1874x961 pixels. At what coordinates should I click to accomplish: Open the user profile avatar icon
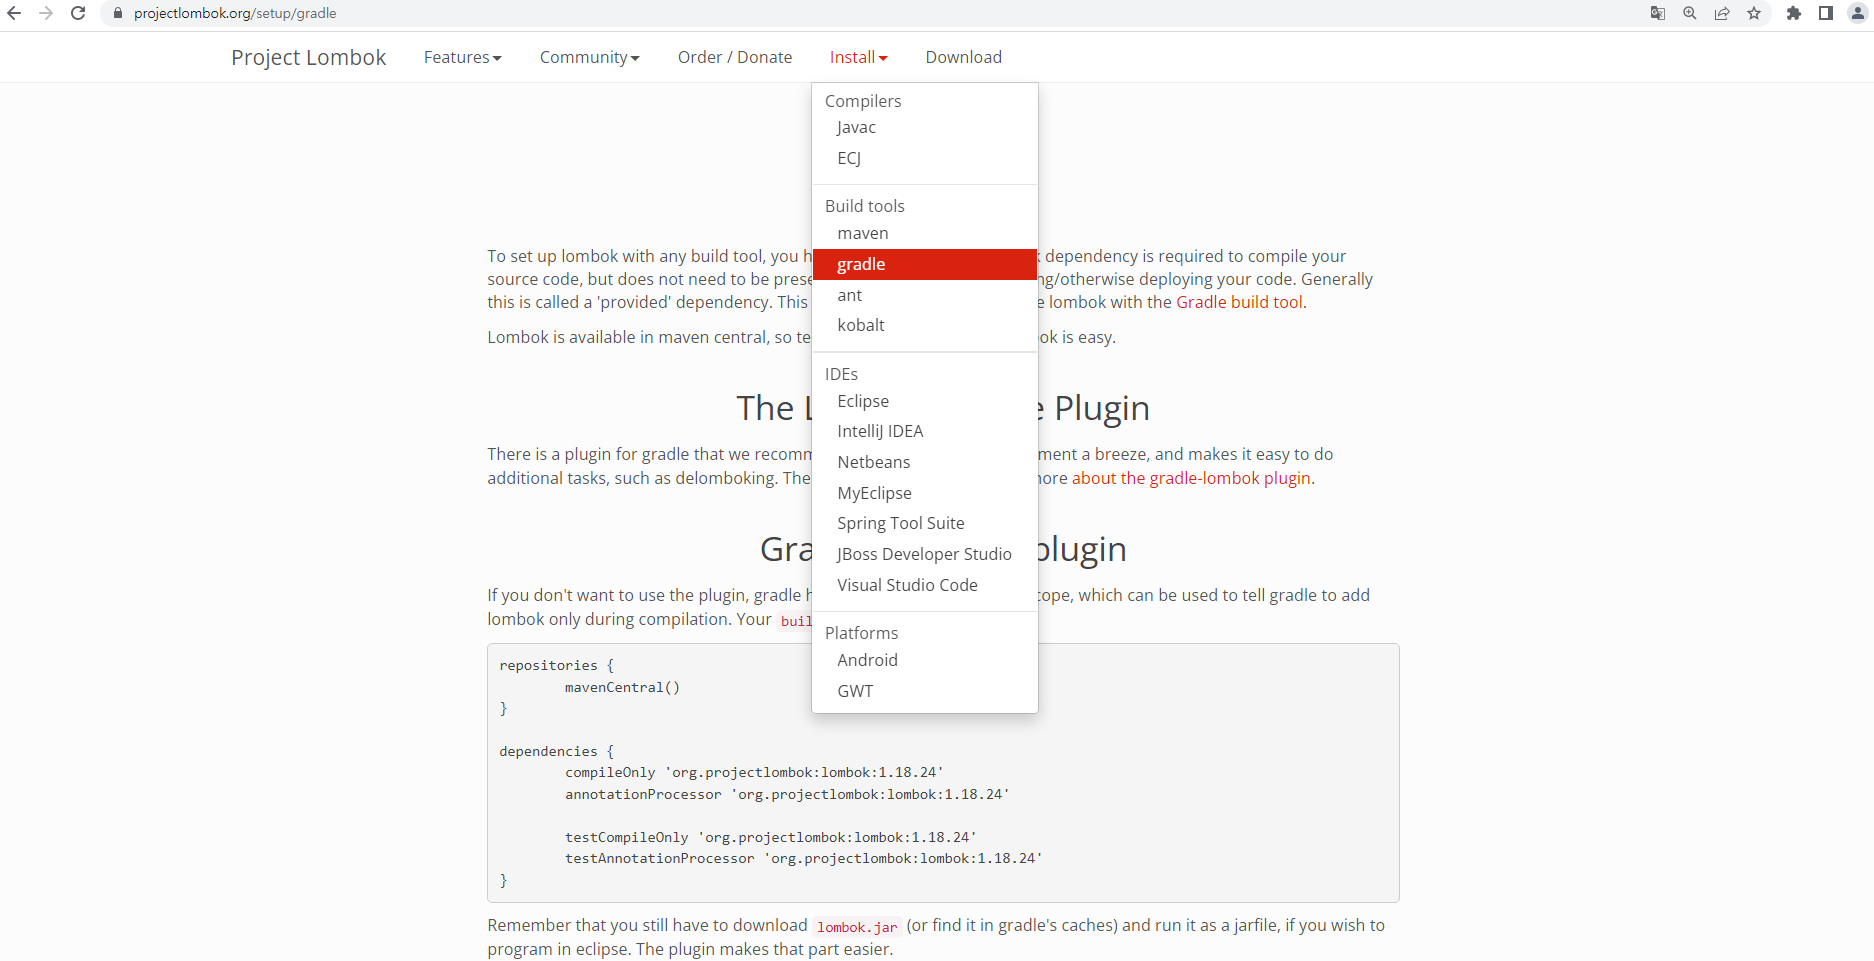1858,13
